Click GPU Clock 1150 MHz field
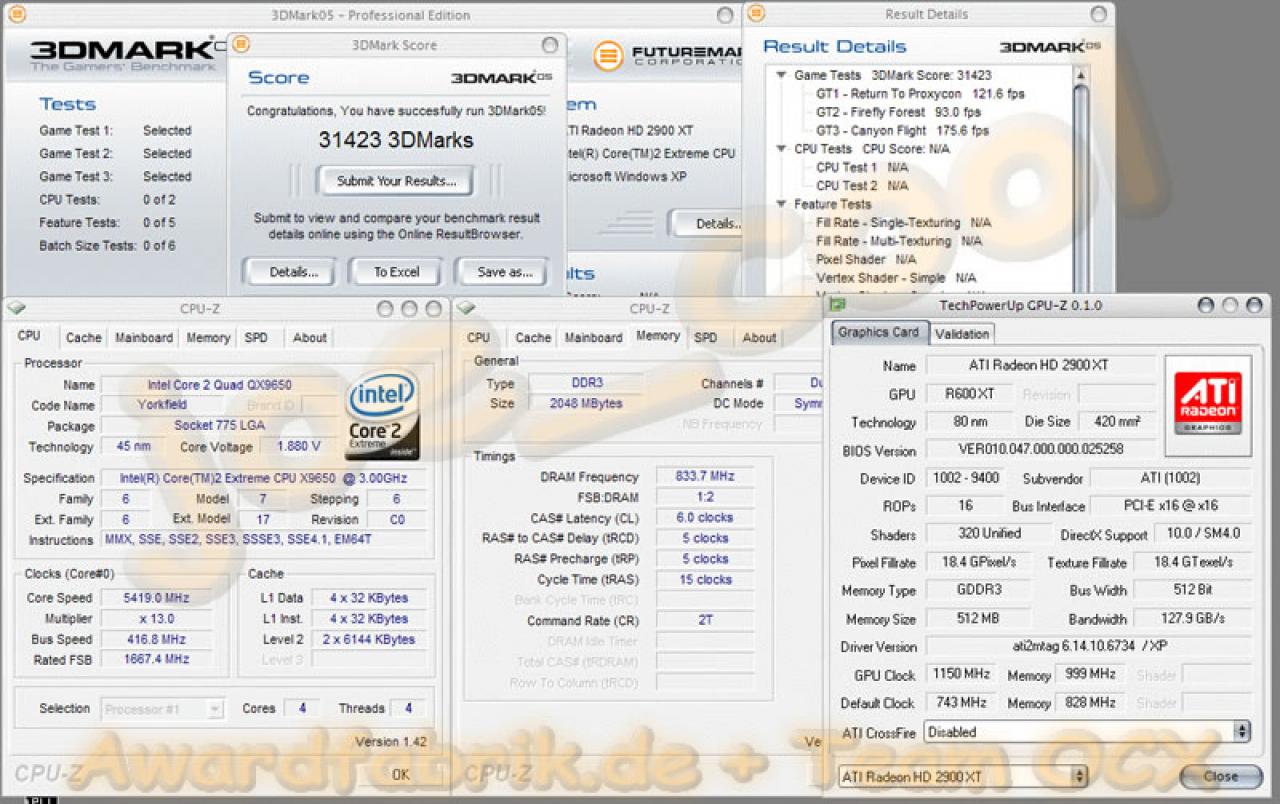This screenshot has height=804, width=1280. click(x=961, y=675)
